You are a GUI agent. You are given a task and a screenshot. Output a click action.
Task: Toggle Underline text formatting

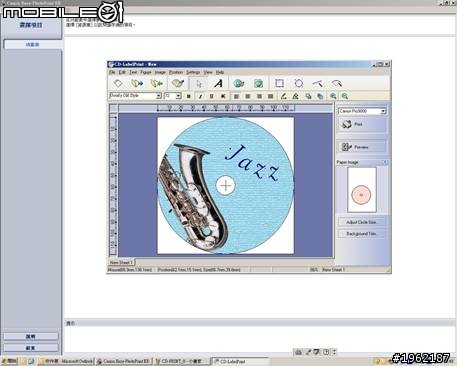click(x=211, y=96)
